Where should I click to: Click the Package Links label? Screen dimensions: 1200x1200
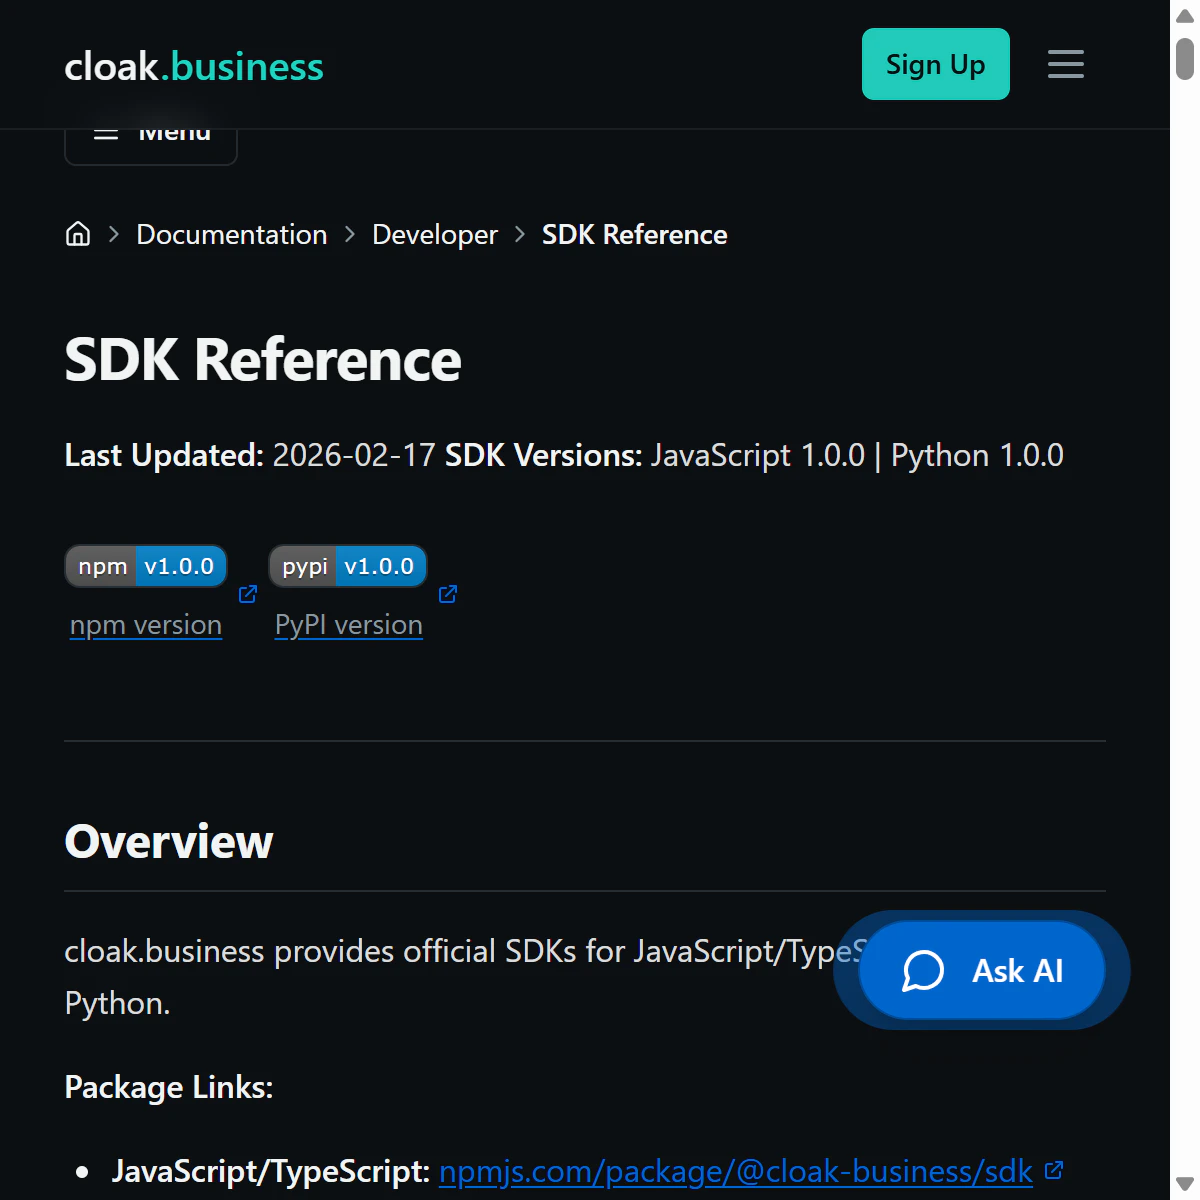click(x=169, y=1087)
